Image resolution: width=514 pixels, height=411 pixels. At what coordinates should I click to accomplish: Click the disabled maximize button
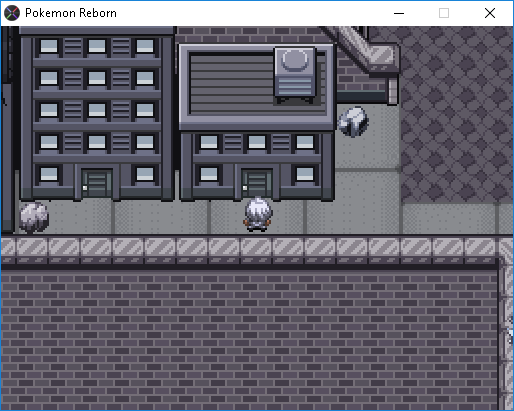tap(444, 13)
